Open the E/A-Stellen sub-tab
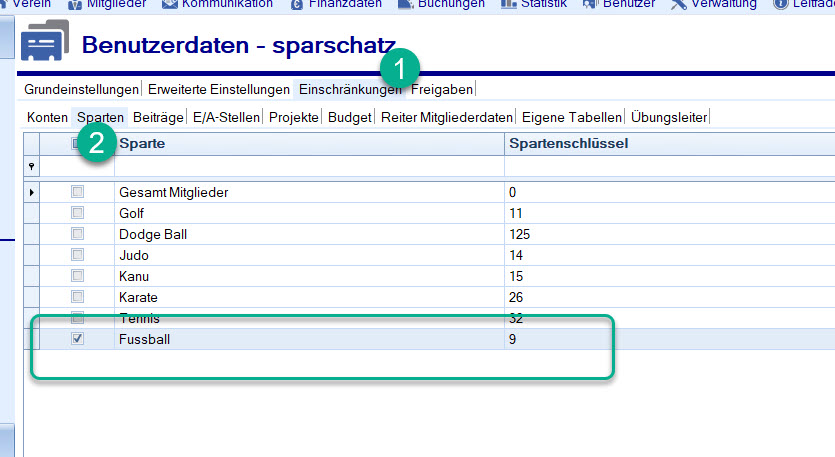This screenshot has width=835, height=457. (226, 117)
